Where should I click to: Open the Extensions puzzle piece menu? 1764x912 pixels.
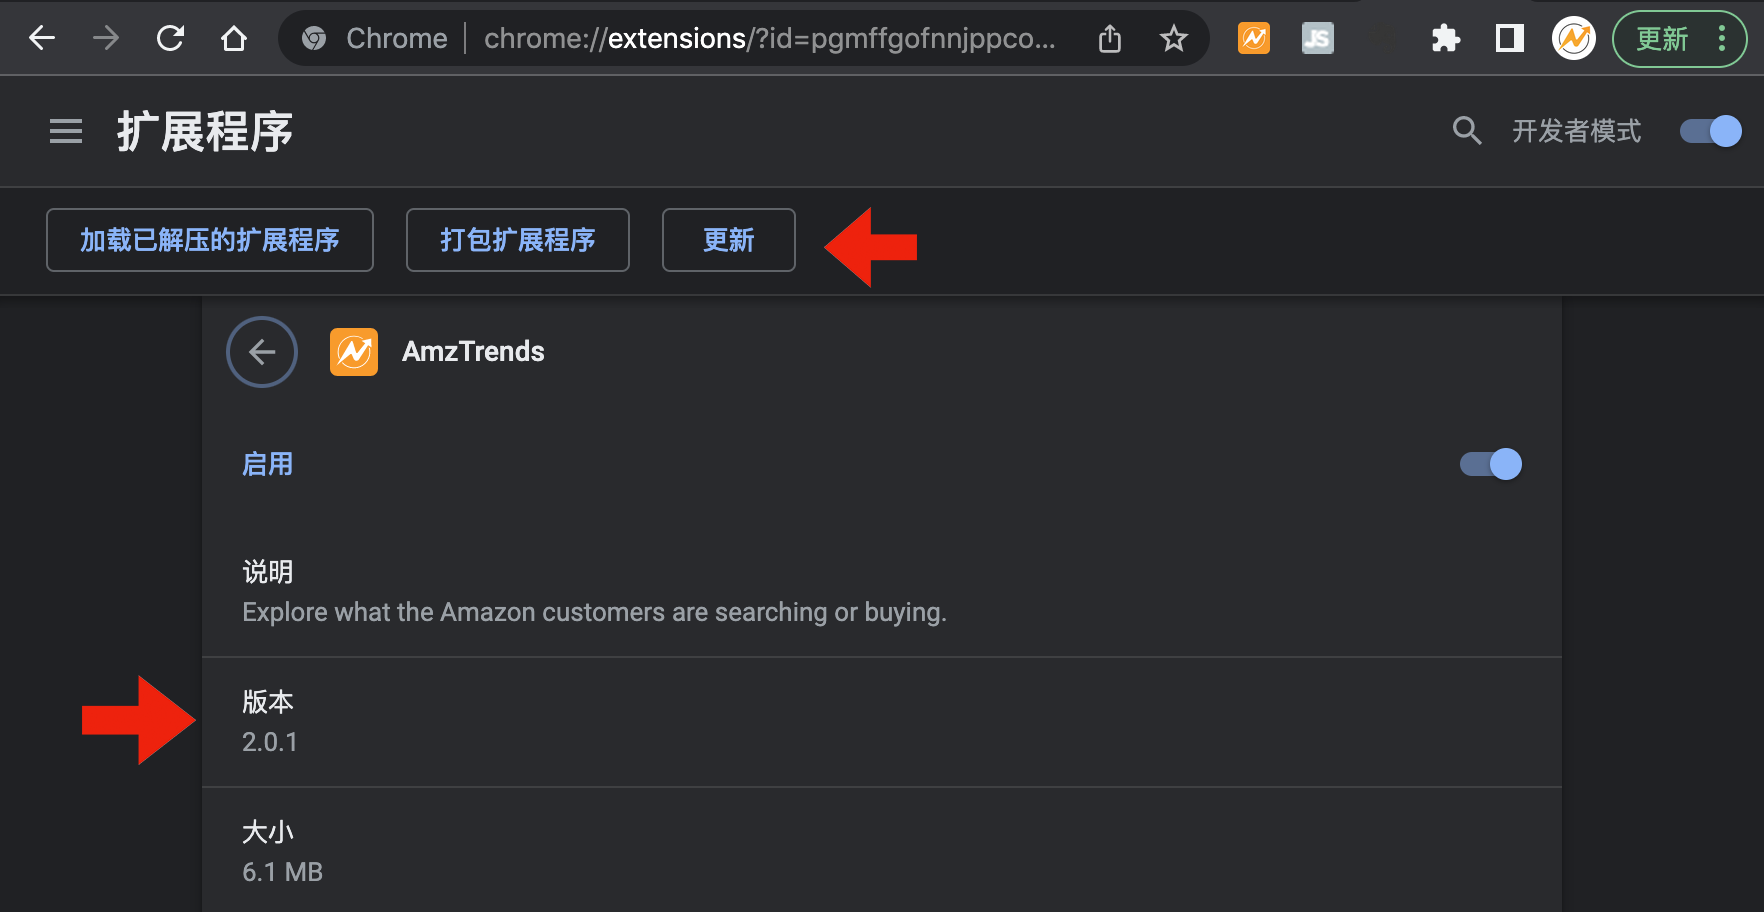(x=1445, y=39)
